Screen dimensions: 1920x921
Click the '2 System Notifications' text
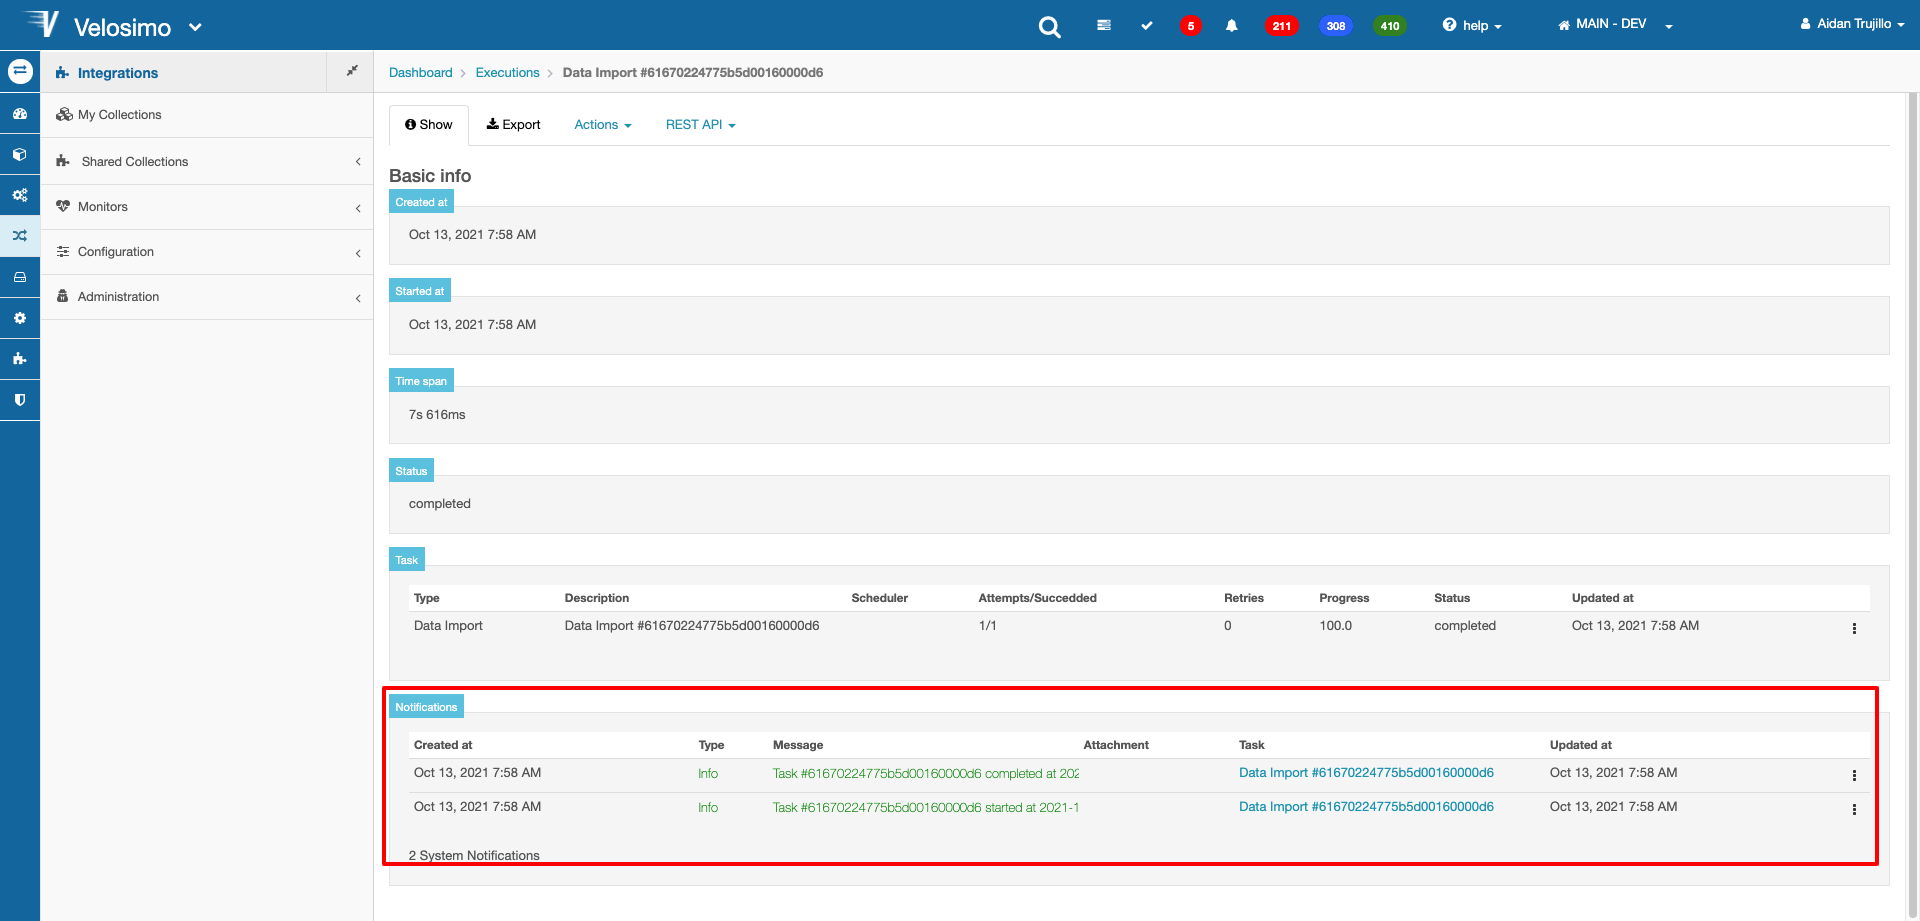point(474,856)
